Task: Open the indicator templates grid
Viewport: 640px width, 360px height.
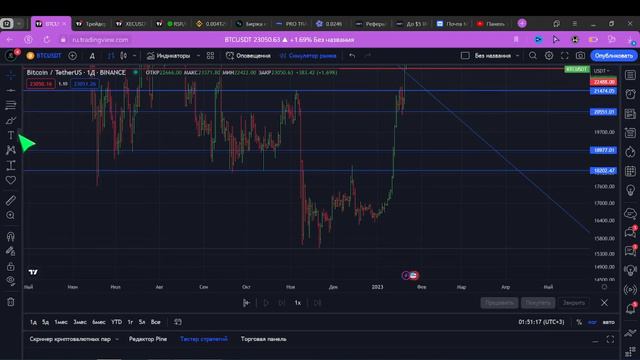Action: click(210, 56)
